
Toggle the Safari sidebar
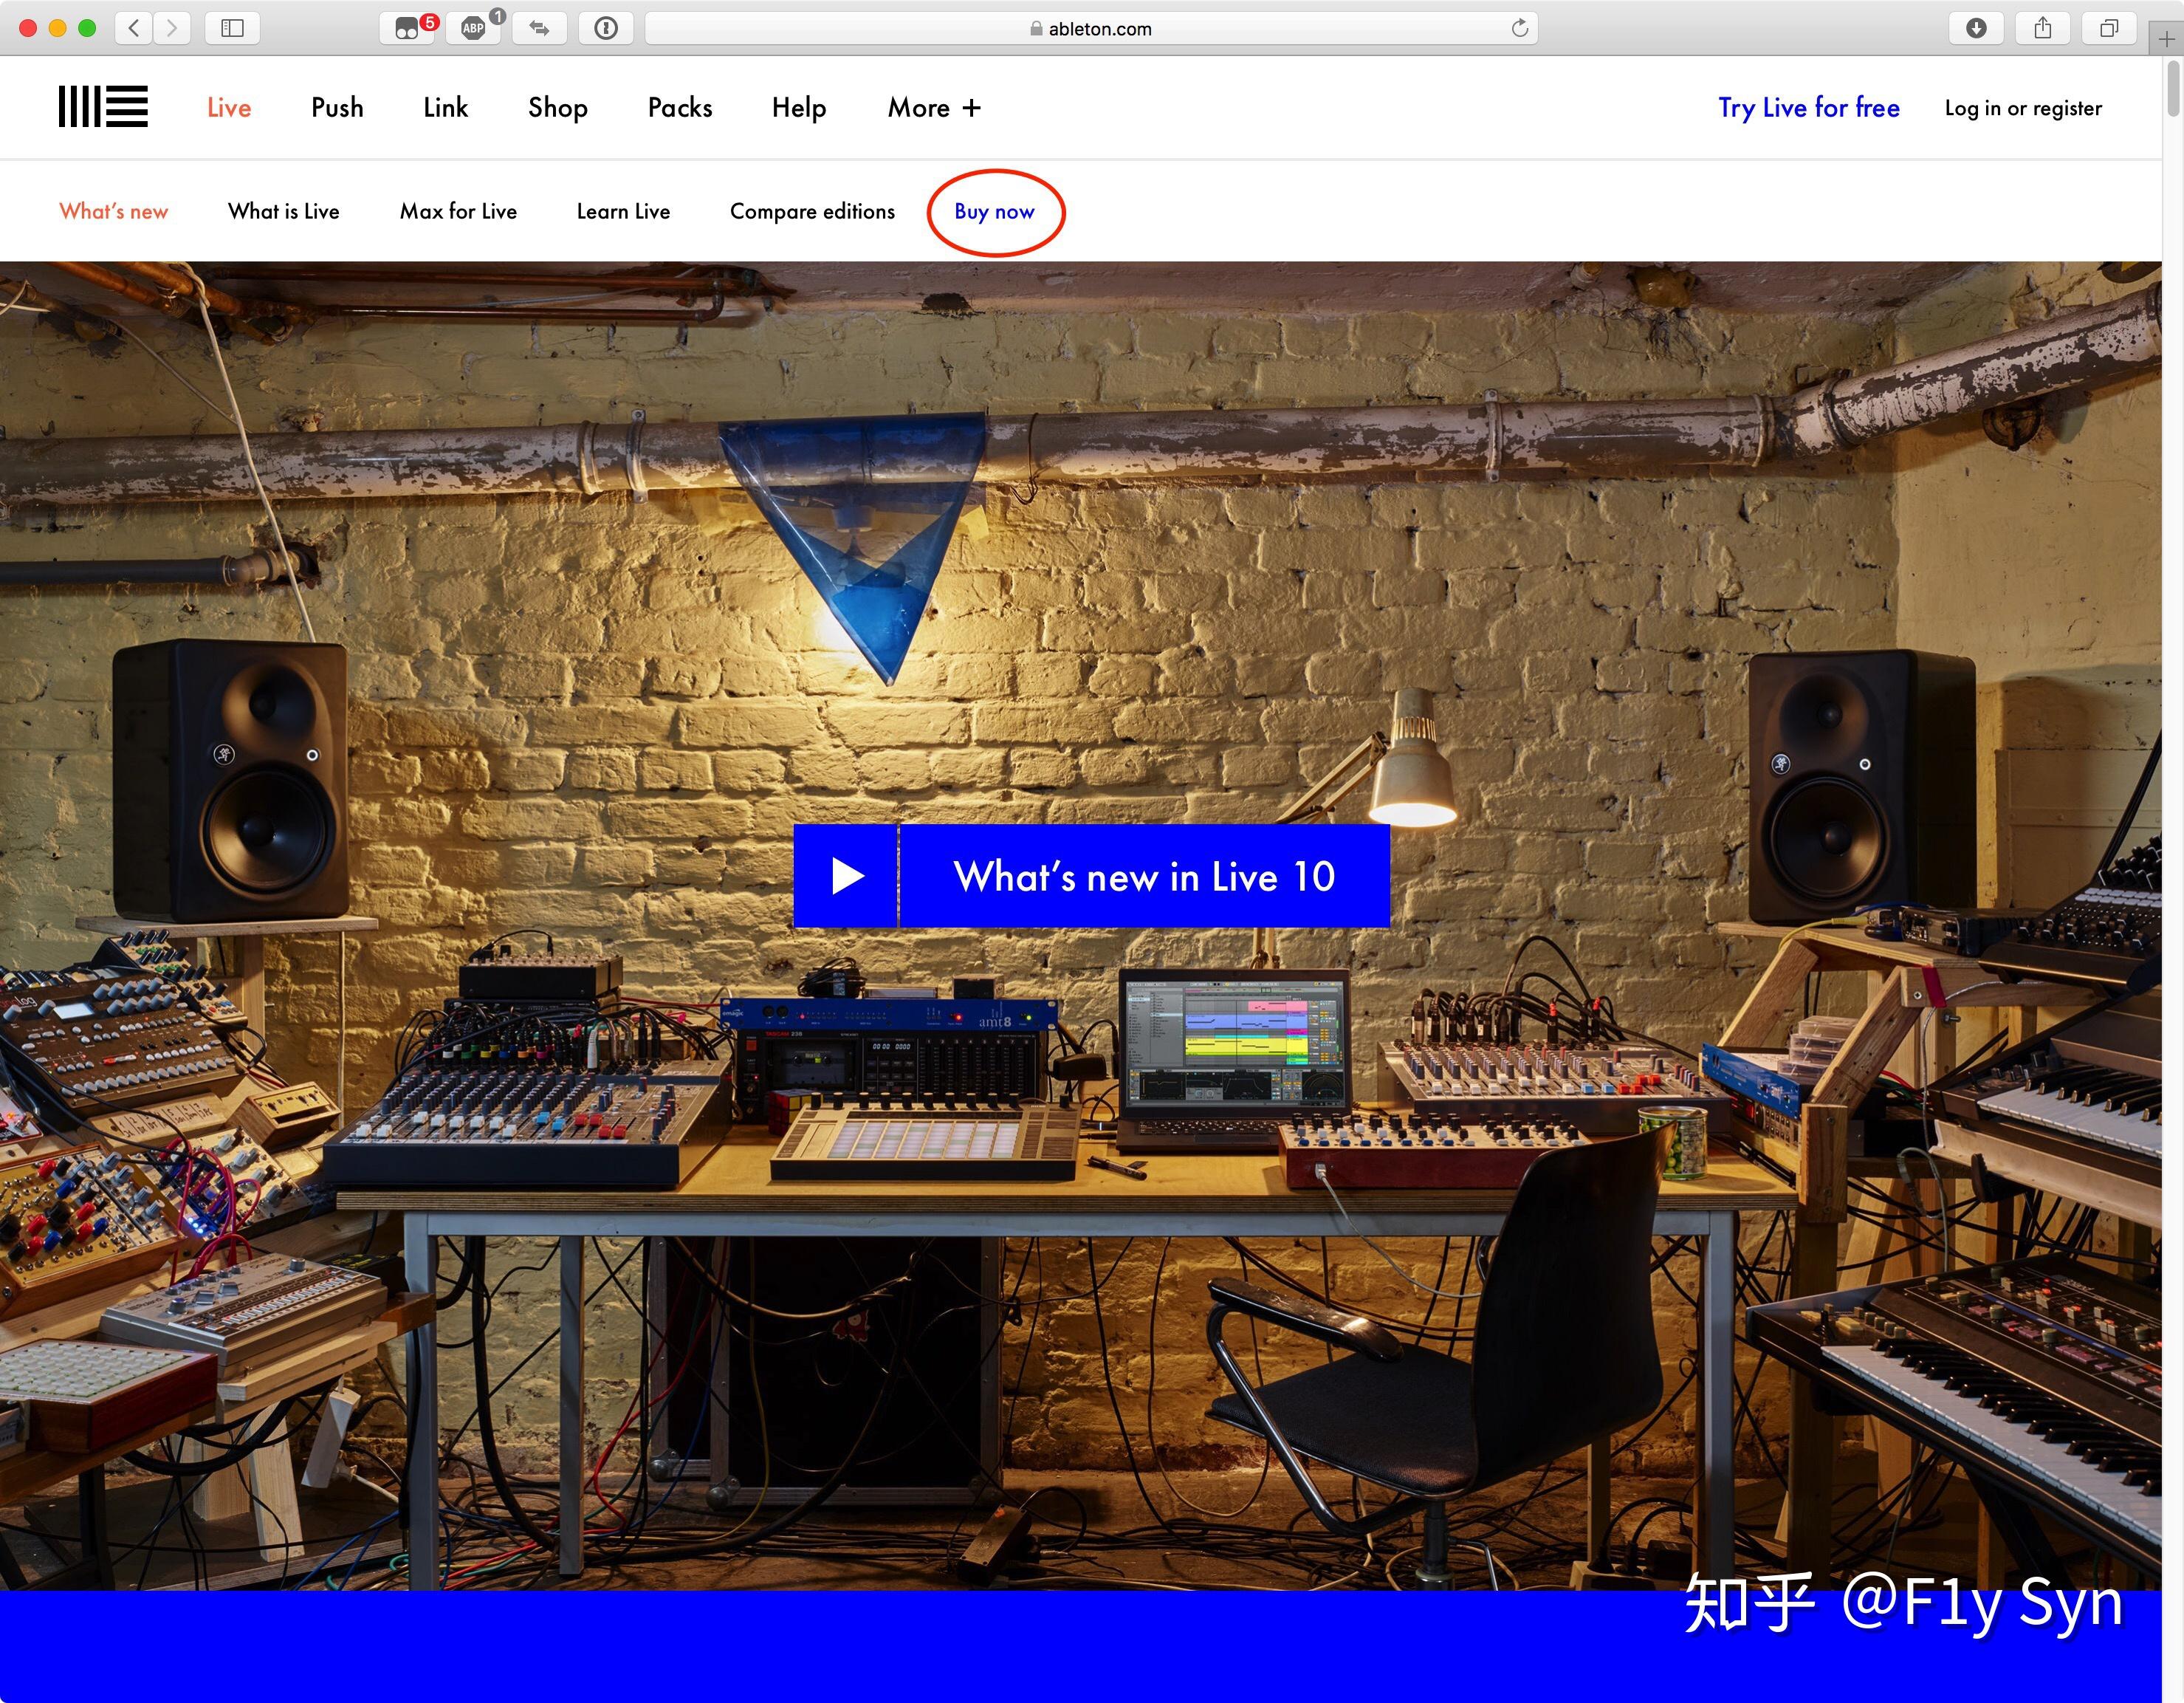click(x=231, y=28)
